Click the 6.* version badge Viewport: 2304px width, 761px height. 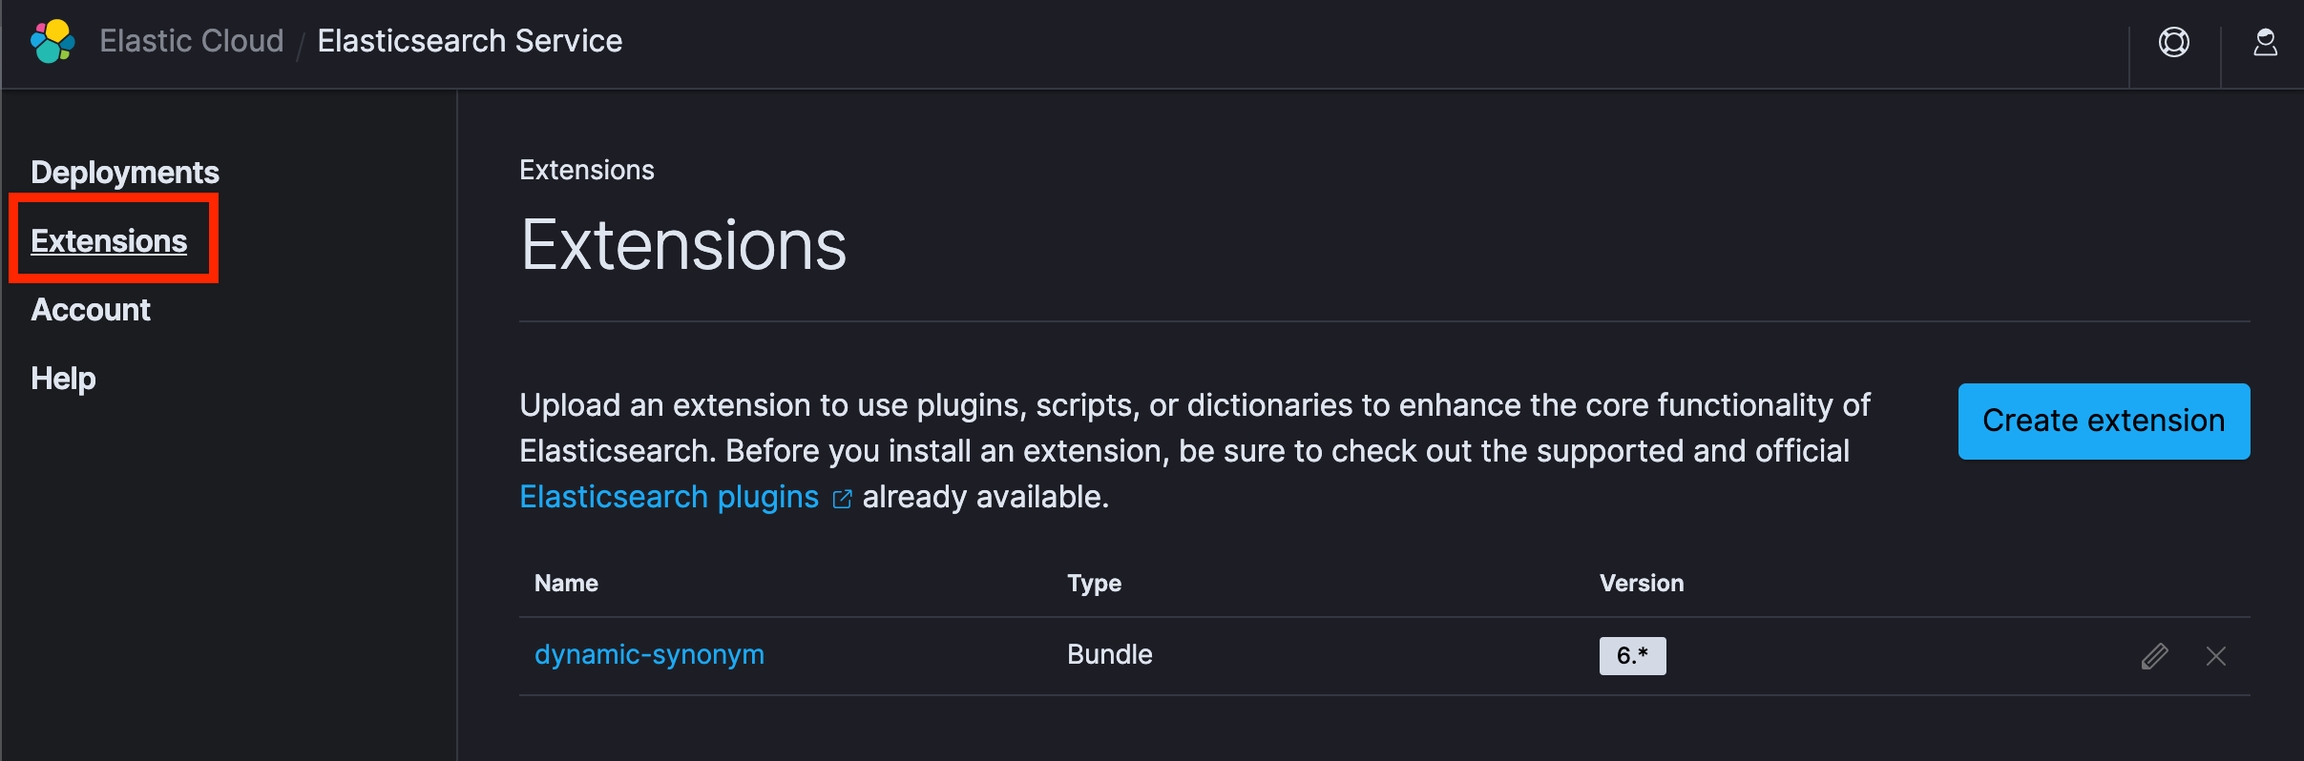[x=1632, y=656]
